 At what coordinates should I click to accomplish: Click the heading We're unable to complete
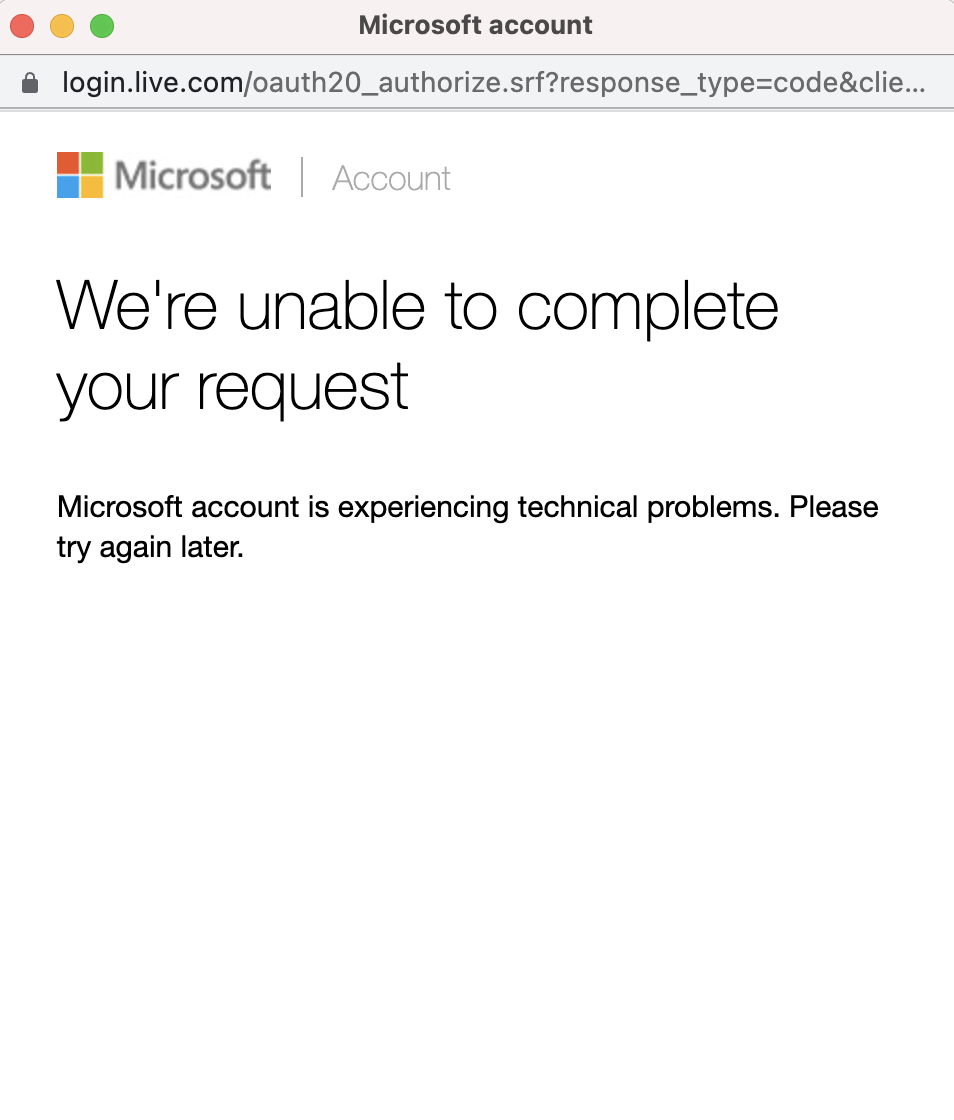(417, 307)
